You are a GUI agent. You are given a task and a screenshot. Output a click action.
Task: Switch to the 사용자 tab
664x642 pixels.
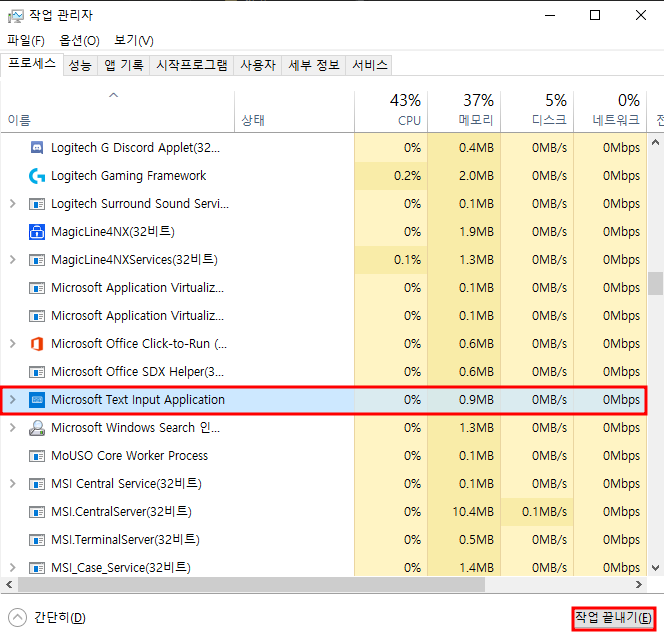click(x=258, y=65)
